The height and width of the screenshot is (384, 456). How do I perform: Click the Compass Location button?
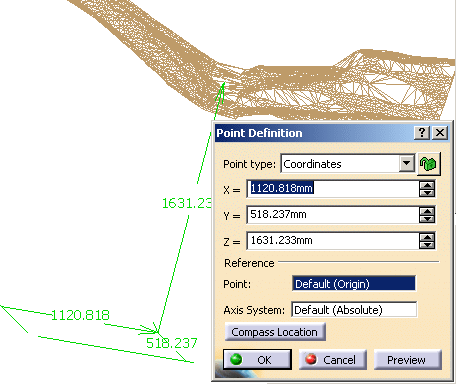click(275, 332)
